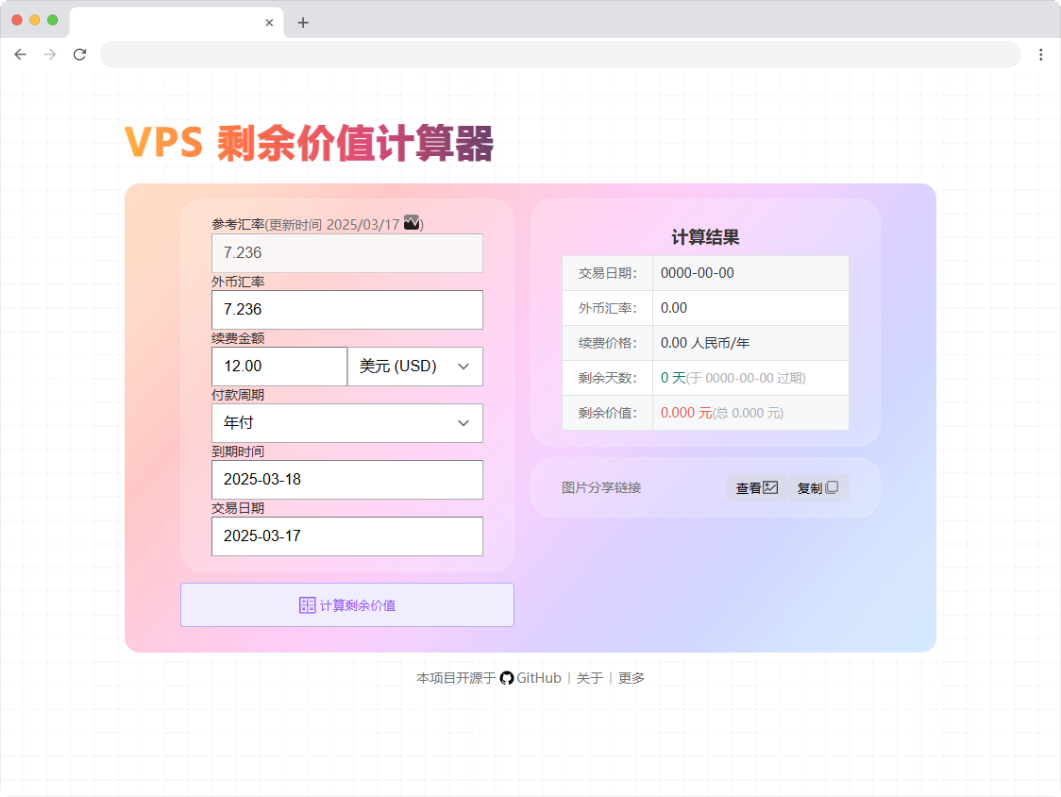Close the current browser tab
Screen dimensions: 1061x797
pyautogui.click(x=269, y=23)
